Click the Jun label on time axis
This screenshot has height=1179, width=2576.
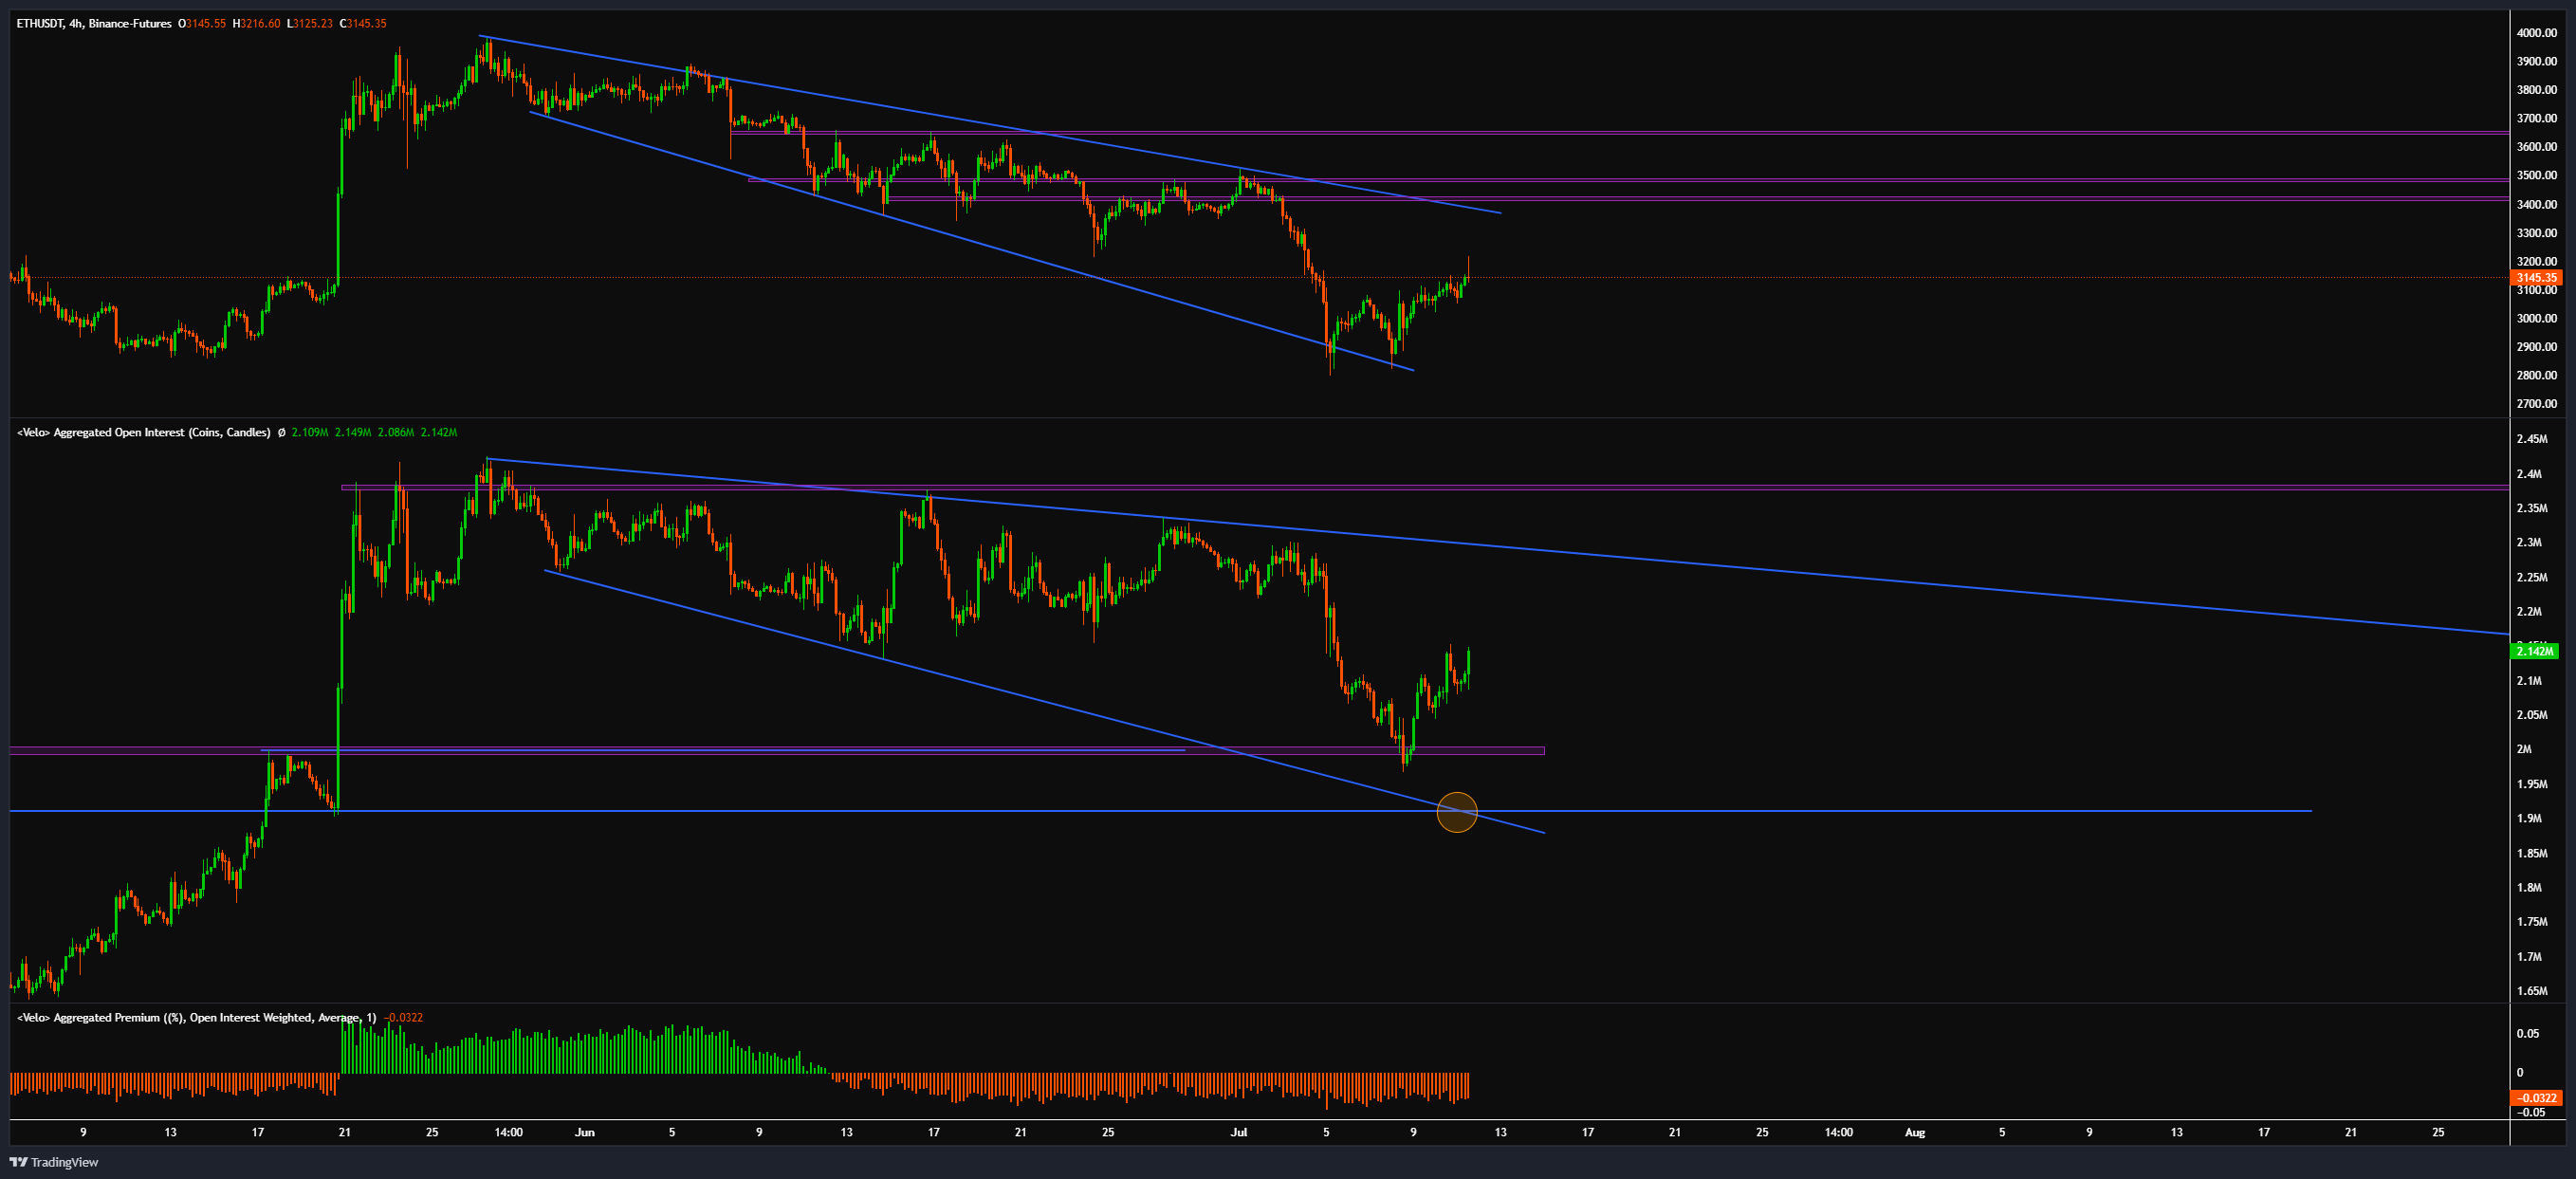coord(585,1132)
